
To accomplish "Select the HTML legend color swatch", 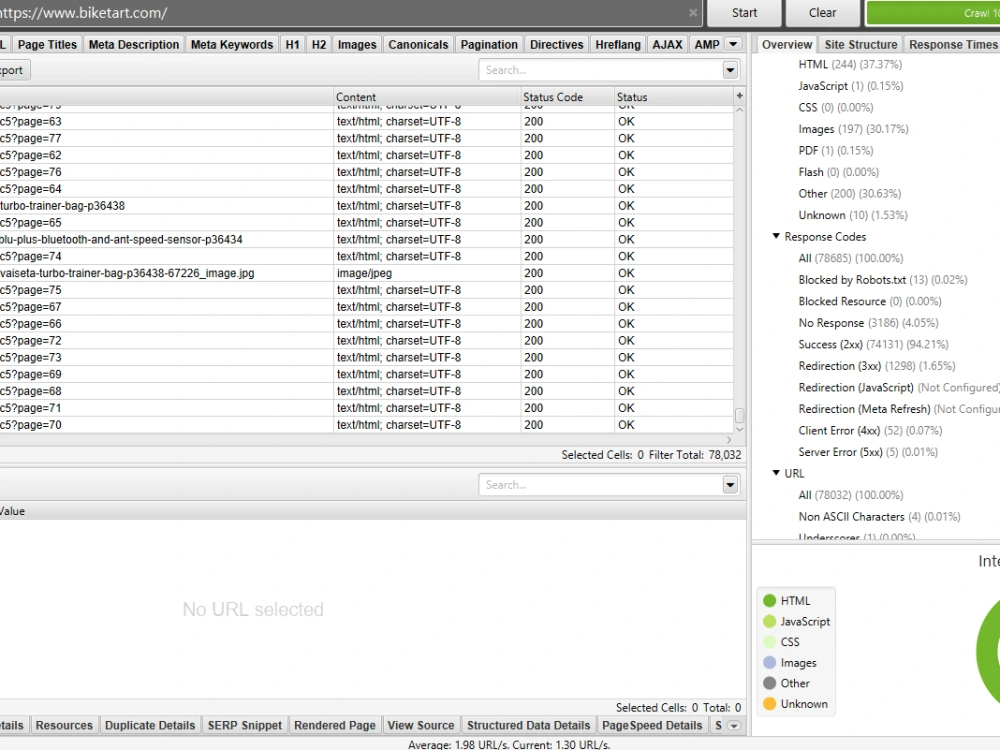I will 769,601.
